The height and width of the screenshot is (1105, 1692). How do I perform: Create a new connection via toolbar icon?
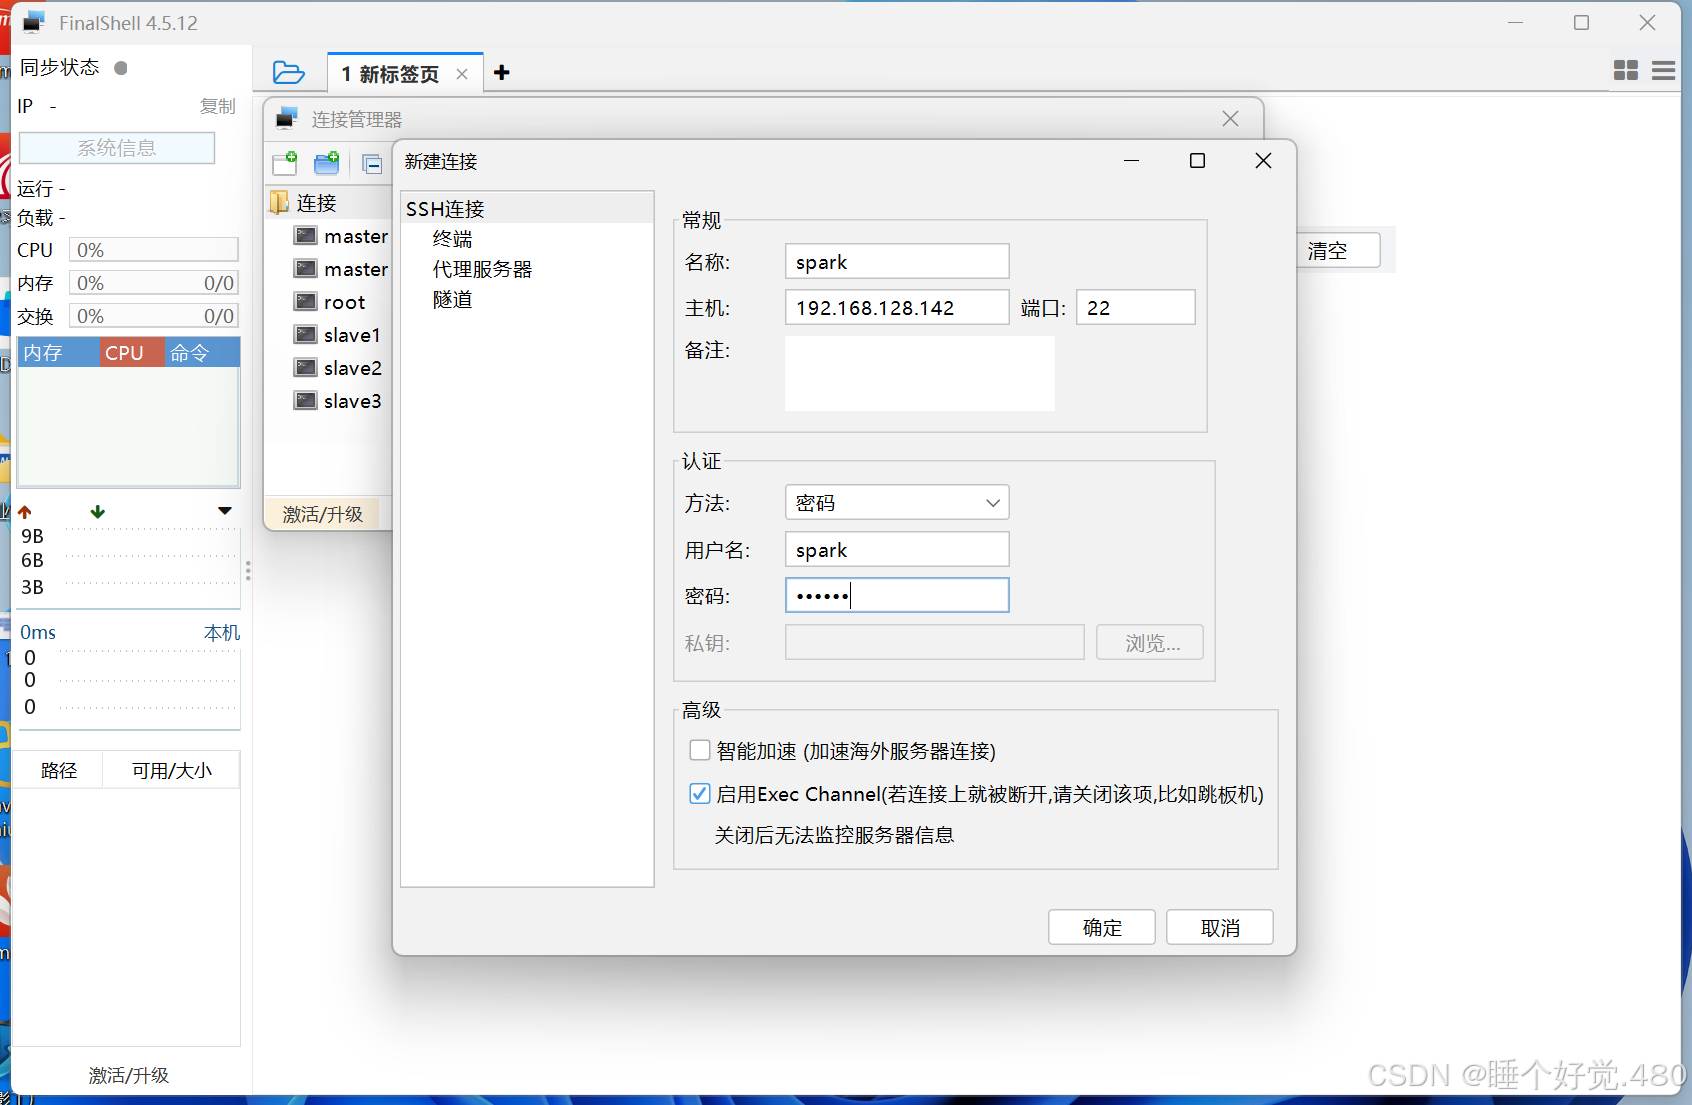(x=284, y=163)
